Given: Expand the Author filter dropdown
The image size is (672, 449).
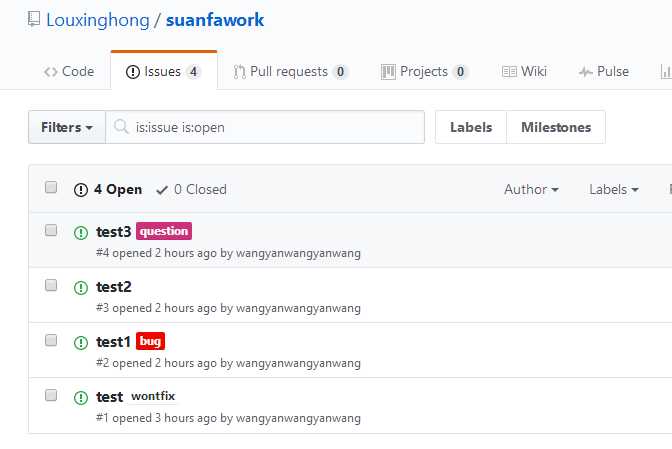Looking at the screenshot, I should coord(531,189).
